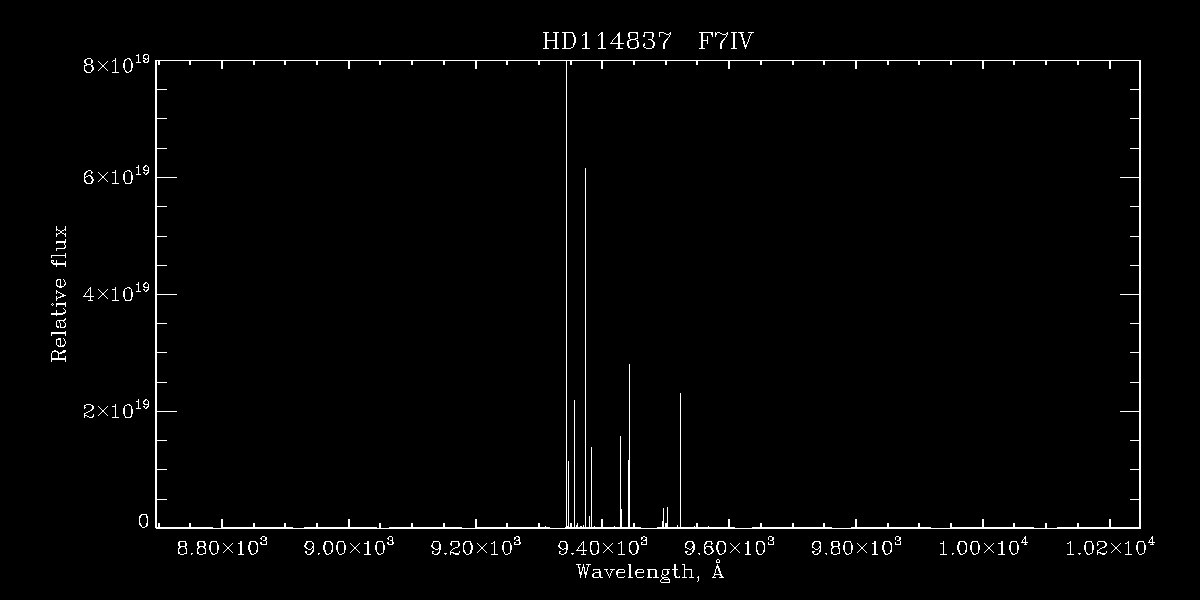Click the x-axis tick label 9.00×10³
This screenshot has height=600, width=1200.
(348, 546)
